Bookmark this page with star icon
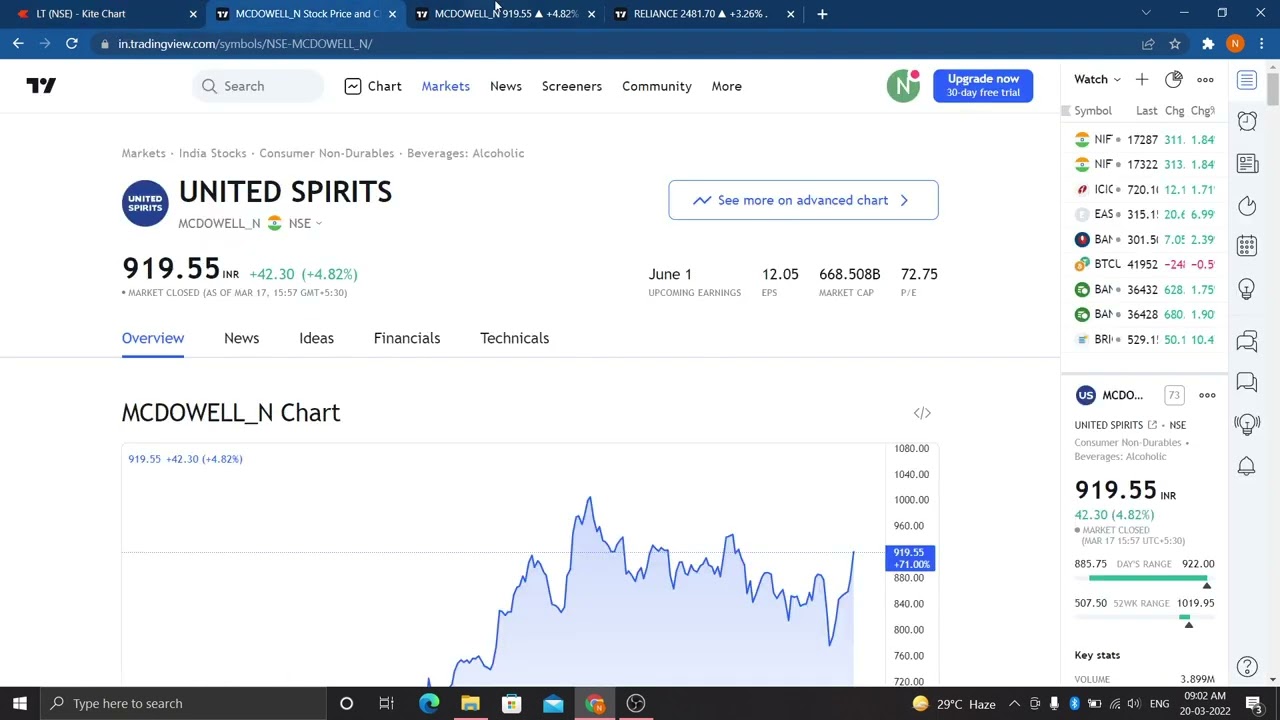 coord(1175,44)
